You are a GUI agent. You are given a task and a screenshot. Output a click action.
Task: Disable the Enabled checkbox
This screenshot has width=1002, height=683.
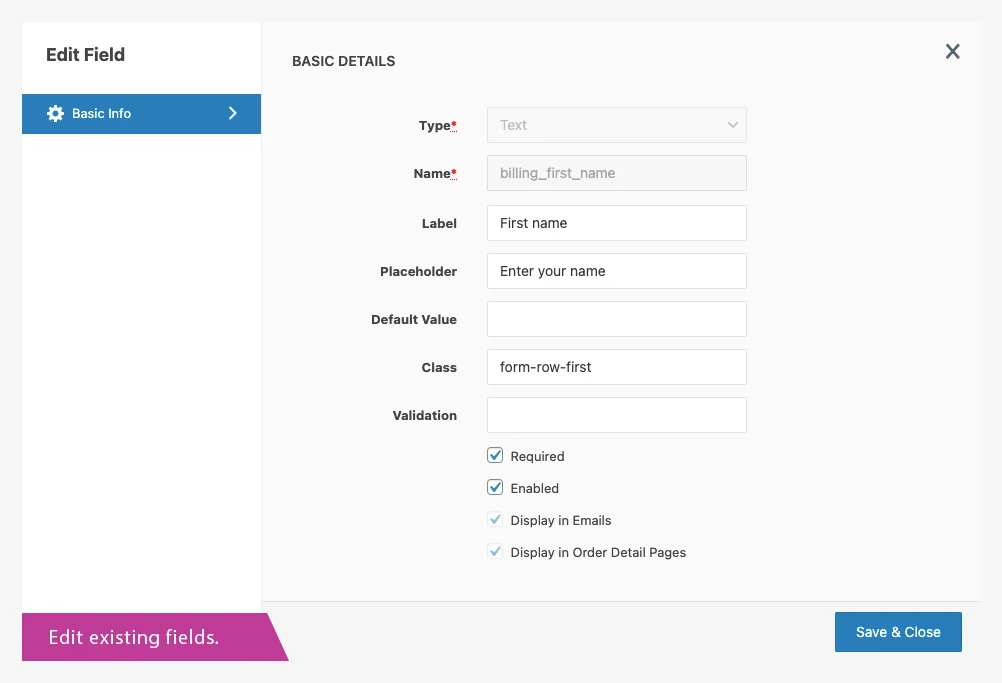(495, 487)
